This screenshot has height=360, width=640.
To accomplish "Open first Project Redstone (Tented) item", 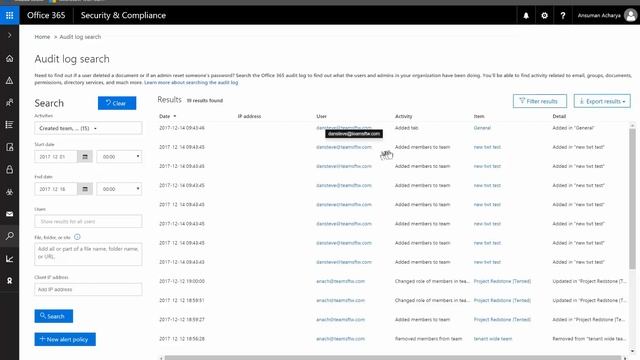I will tap(502, 281).
